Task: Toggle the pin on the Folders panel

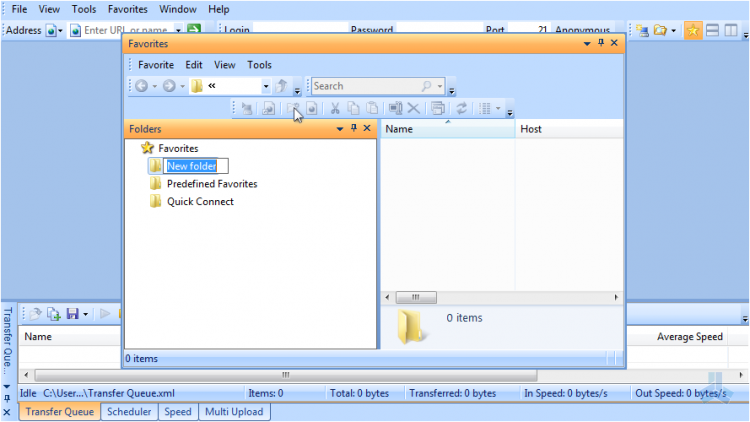Action: (354, 128)
